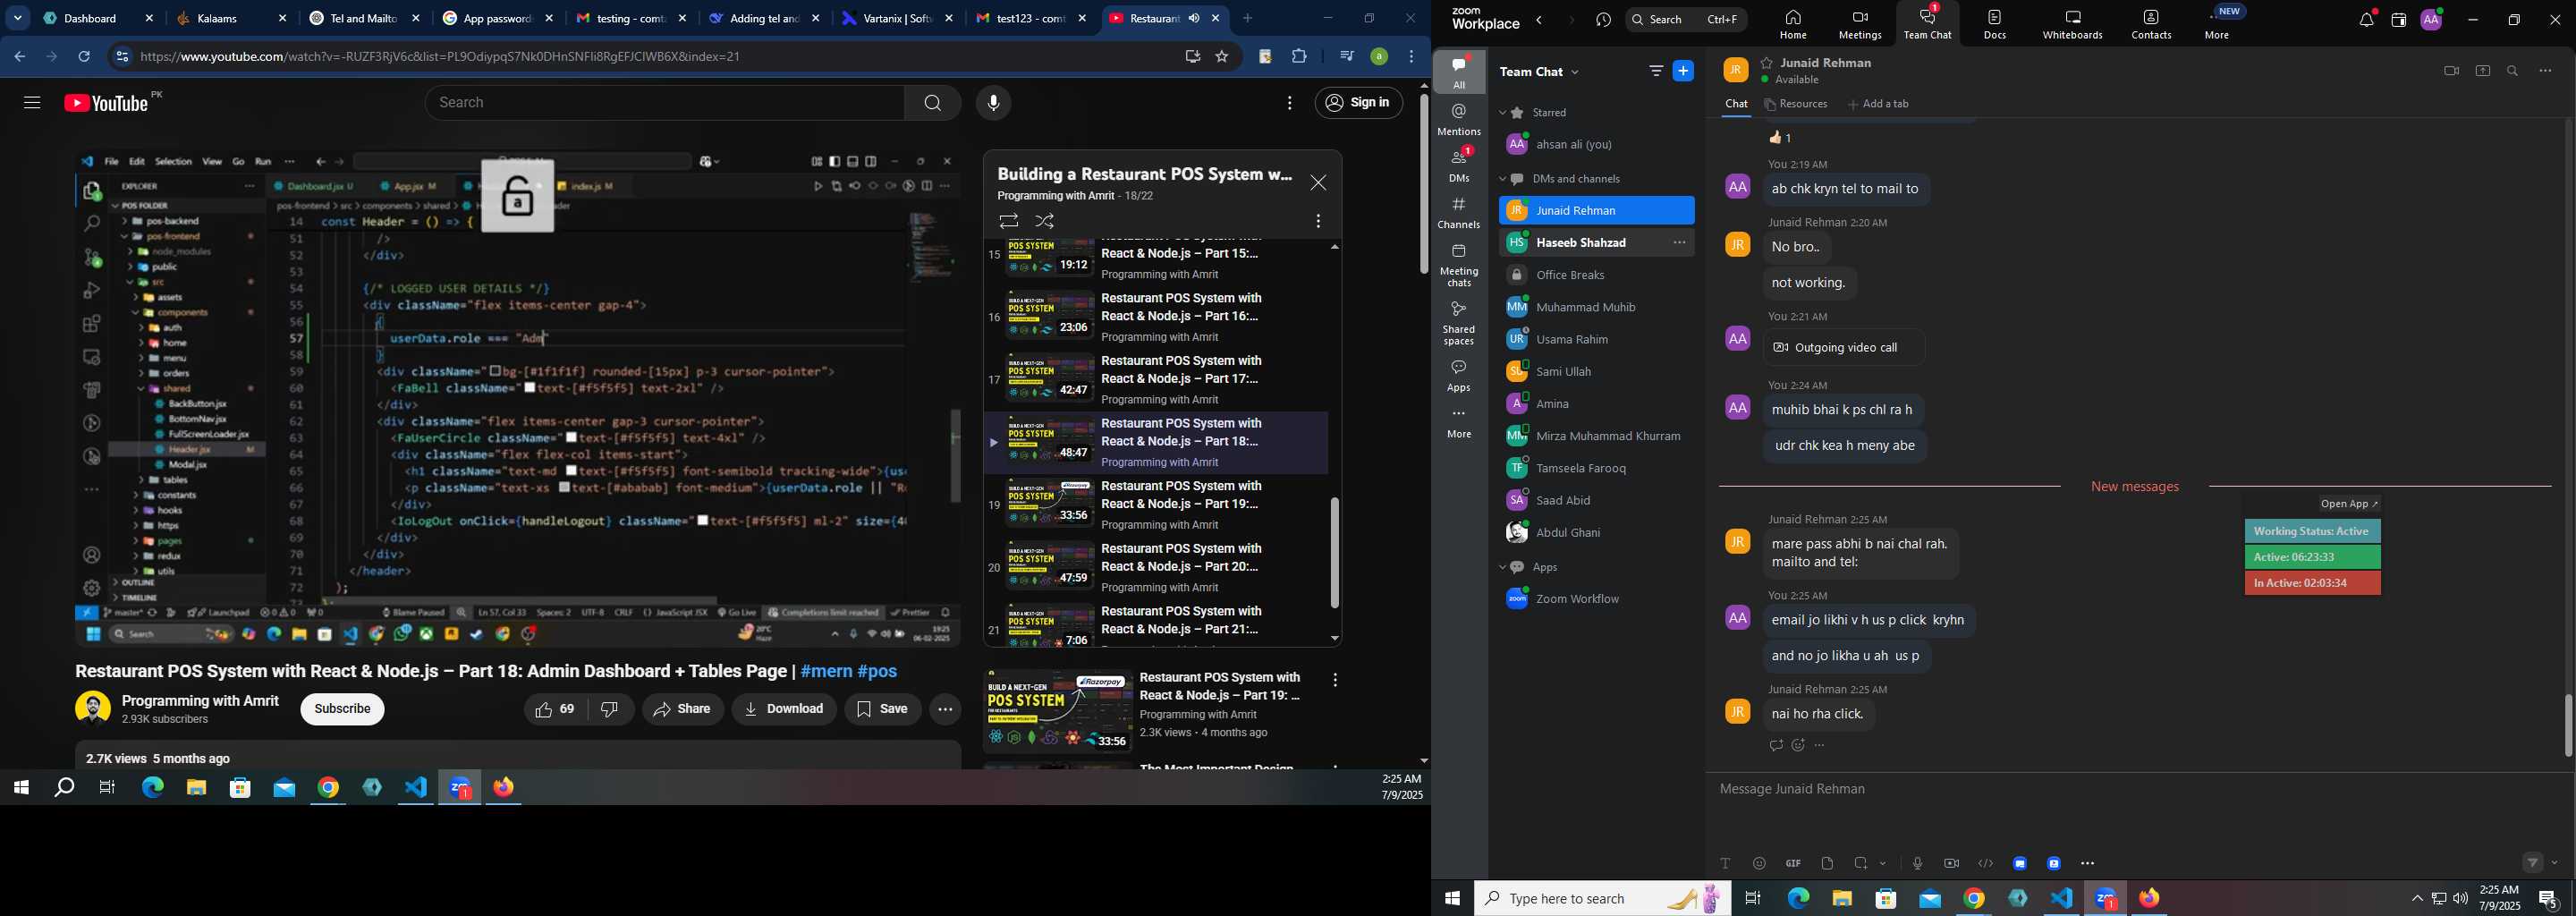Open YouTube settings three-dot menu by Sign in
This screenshot has width=2576, height=916.
1290,103
